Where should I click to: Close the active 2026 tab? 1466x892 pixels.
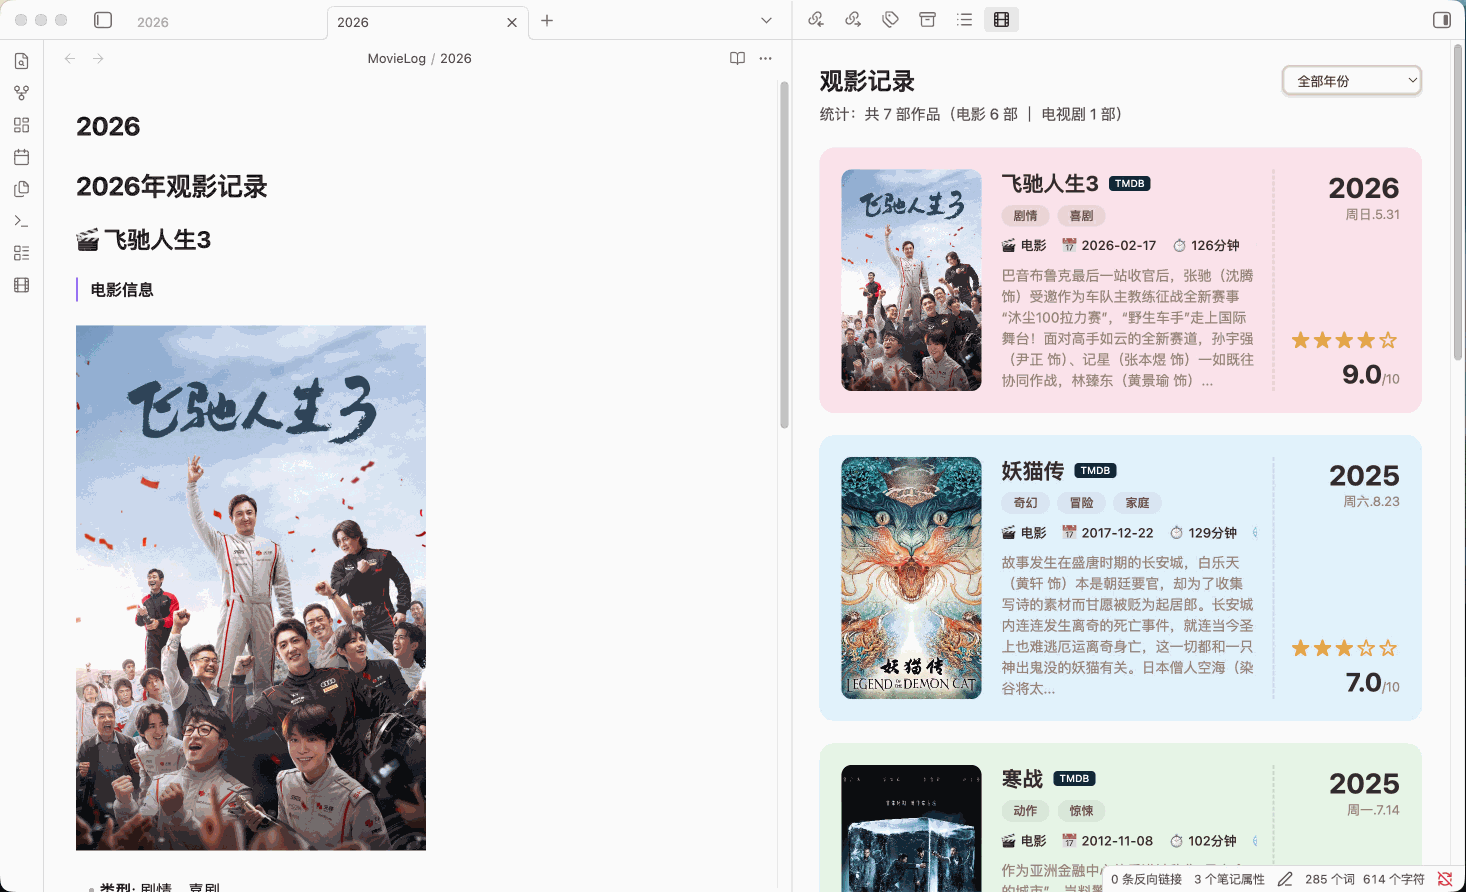point(512,22)
